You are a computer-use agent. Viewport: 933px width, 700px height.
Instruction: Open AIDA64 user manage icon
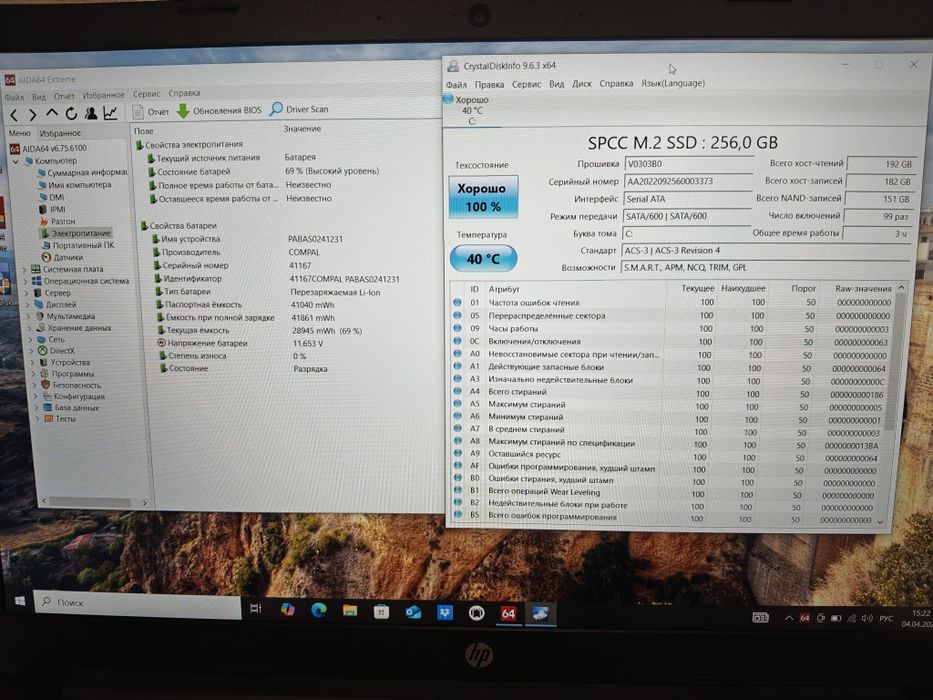pos(91,112)
